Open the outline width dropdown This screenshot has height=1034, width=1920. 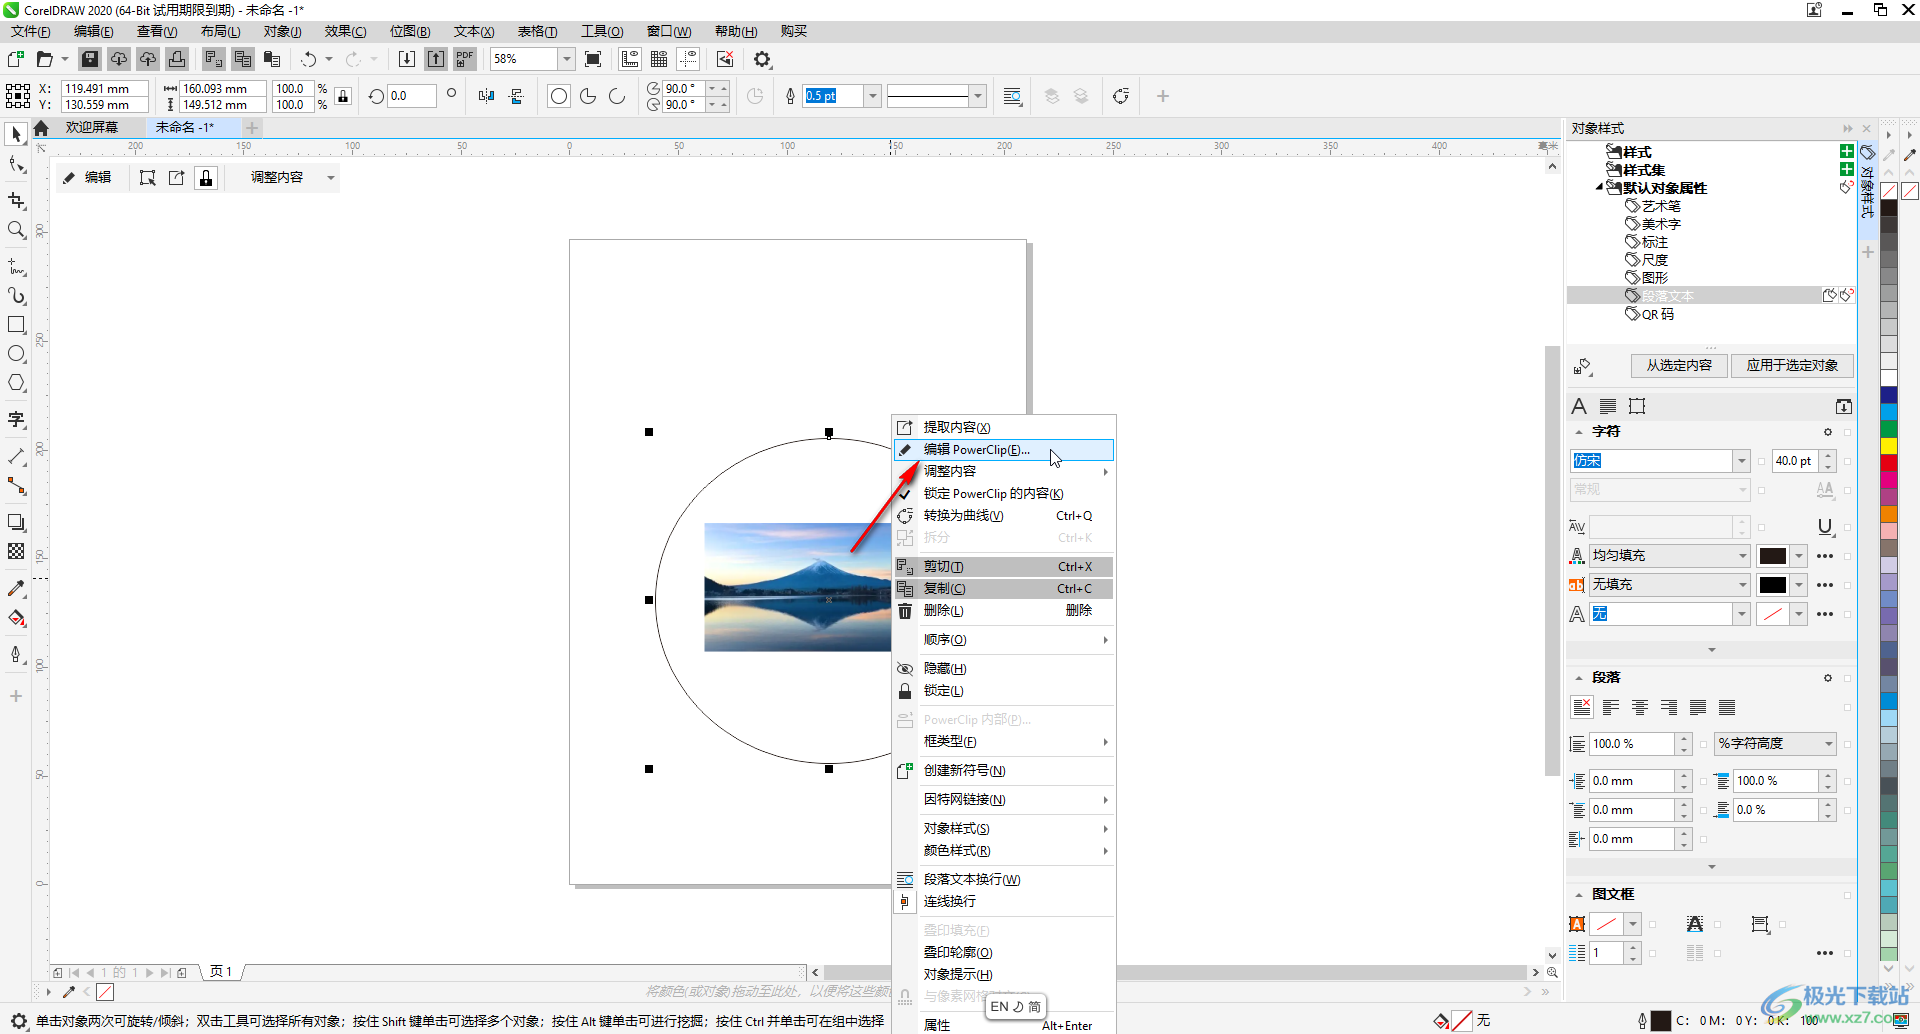coord(873,96)
